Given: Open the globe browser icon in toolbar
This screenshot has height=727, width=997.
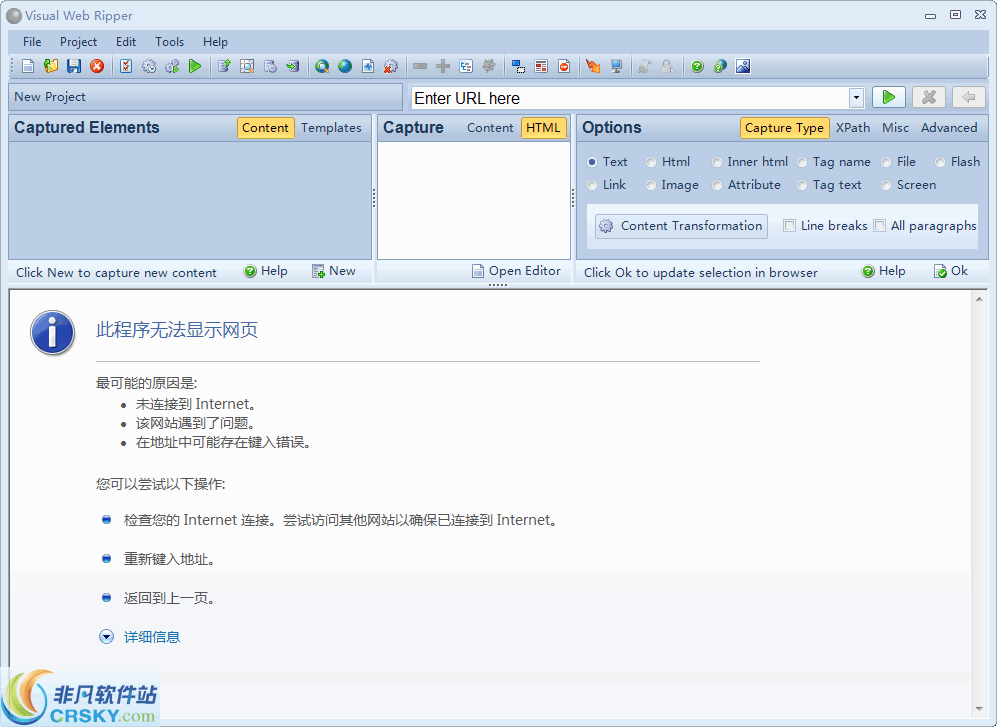Looking at the screenshot, I should pos(344,65).
